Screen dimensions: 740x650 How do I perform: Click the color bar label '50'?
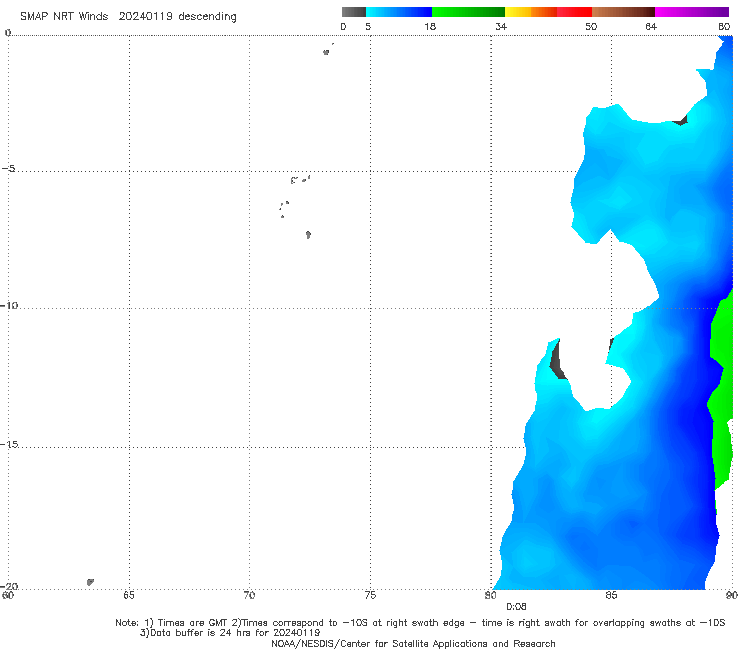pyautogui.click(x=591, y=26)
